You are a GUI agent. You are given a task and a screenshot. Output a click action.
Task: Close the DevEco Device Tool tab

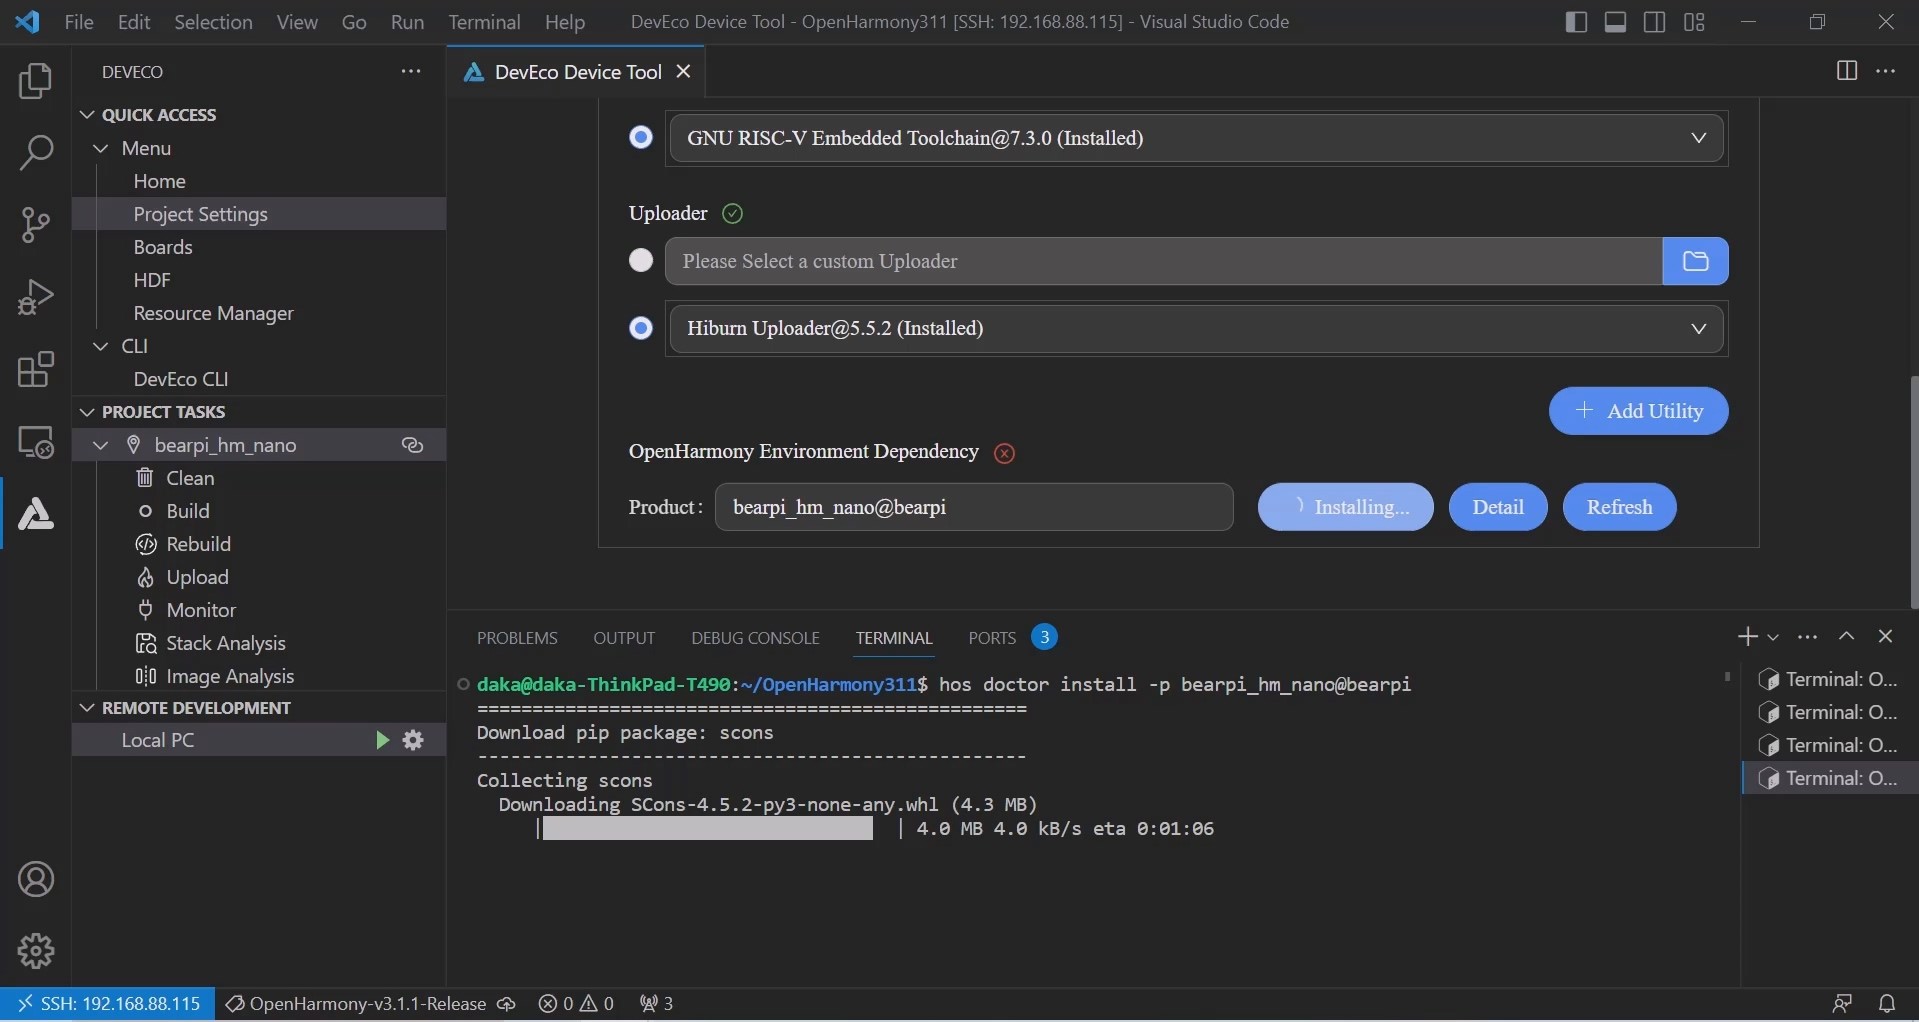click(684, 71)
